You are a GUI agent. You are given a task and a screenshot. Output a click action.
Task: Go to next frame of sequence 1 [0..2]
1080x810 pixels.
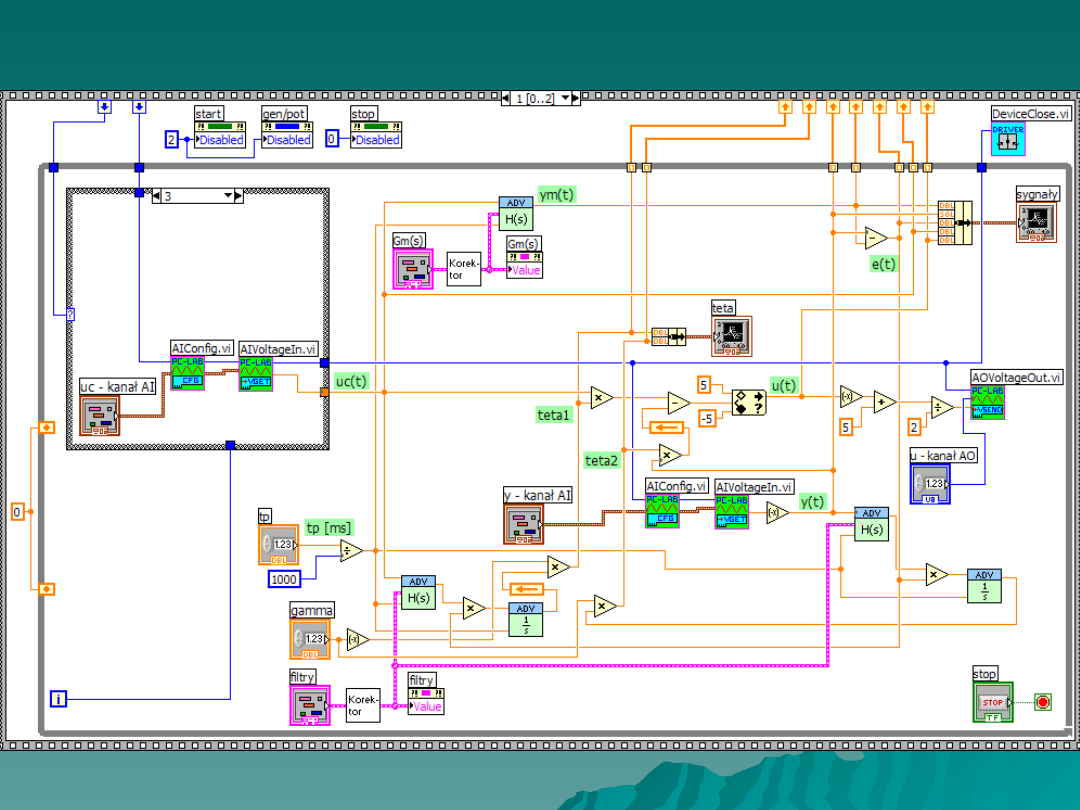coord(575,98)
